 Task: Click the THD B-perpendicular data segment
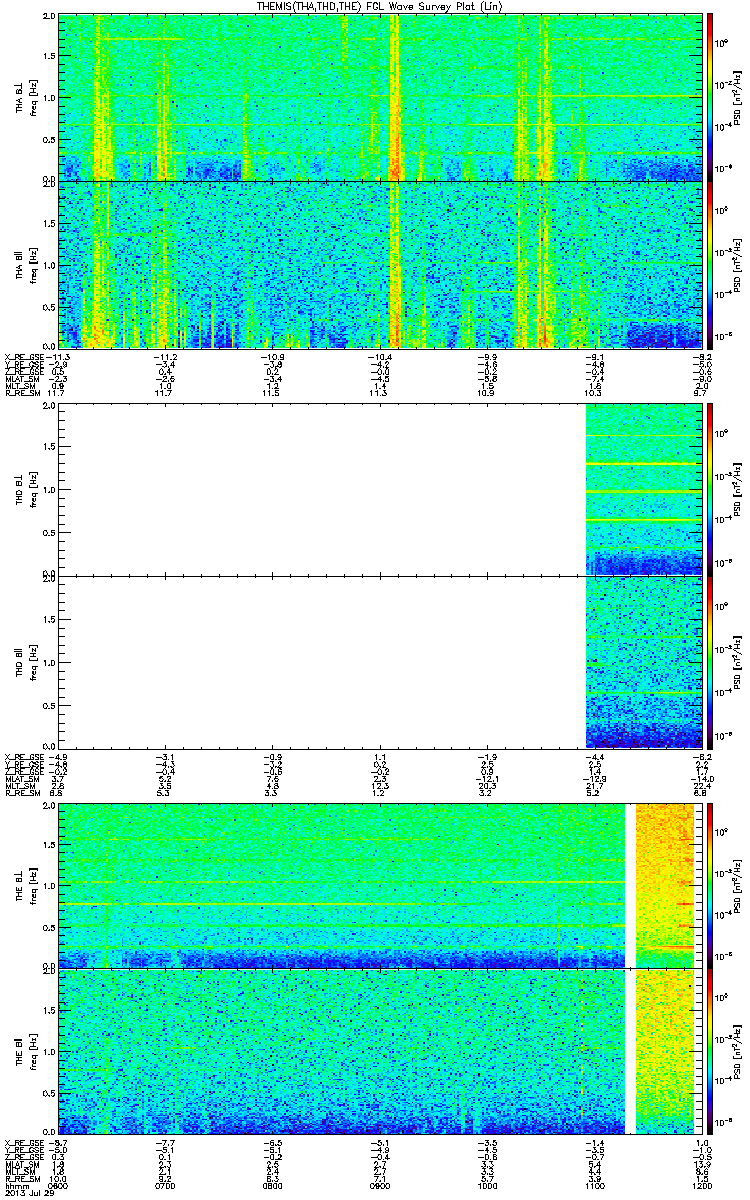click(642, 488)
